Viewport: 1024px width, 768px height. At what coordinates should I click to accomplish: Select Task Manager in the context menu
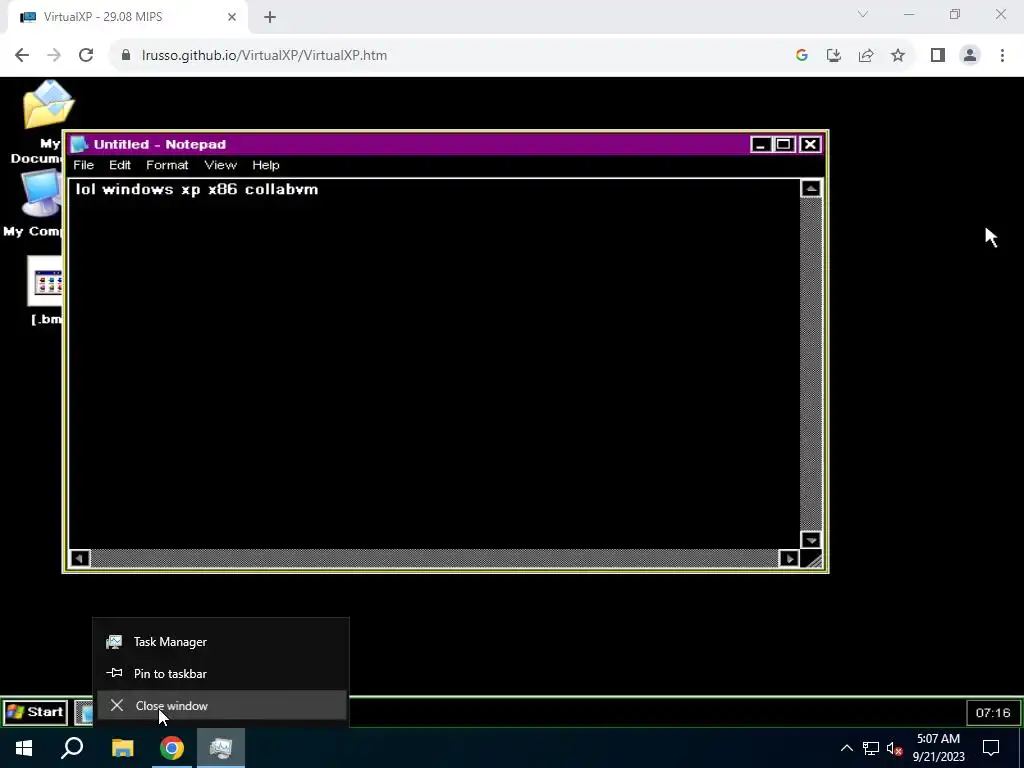tap(221, 642)
